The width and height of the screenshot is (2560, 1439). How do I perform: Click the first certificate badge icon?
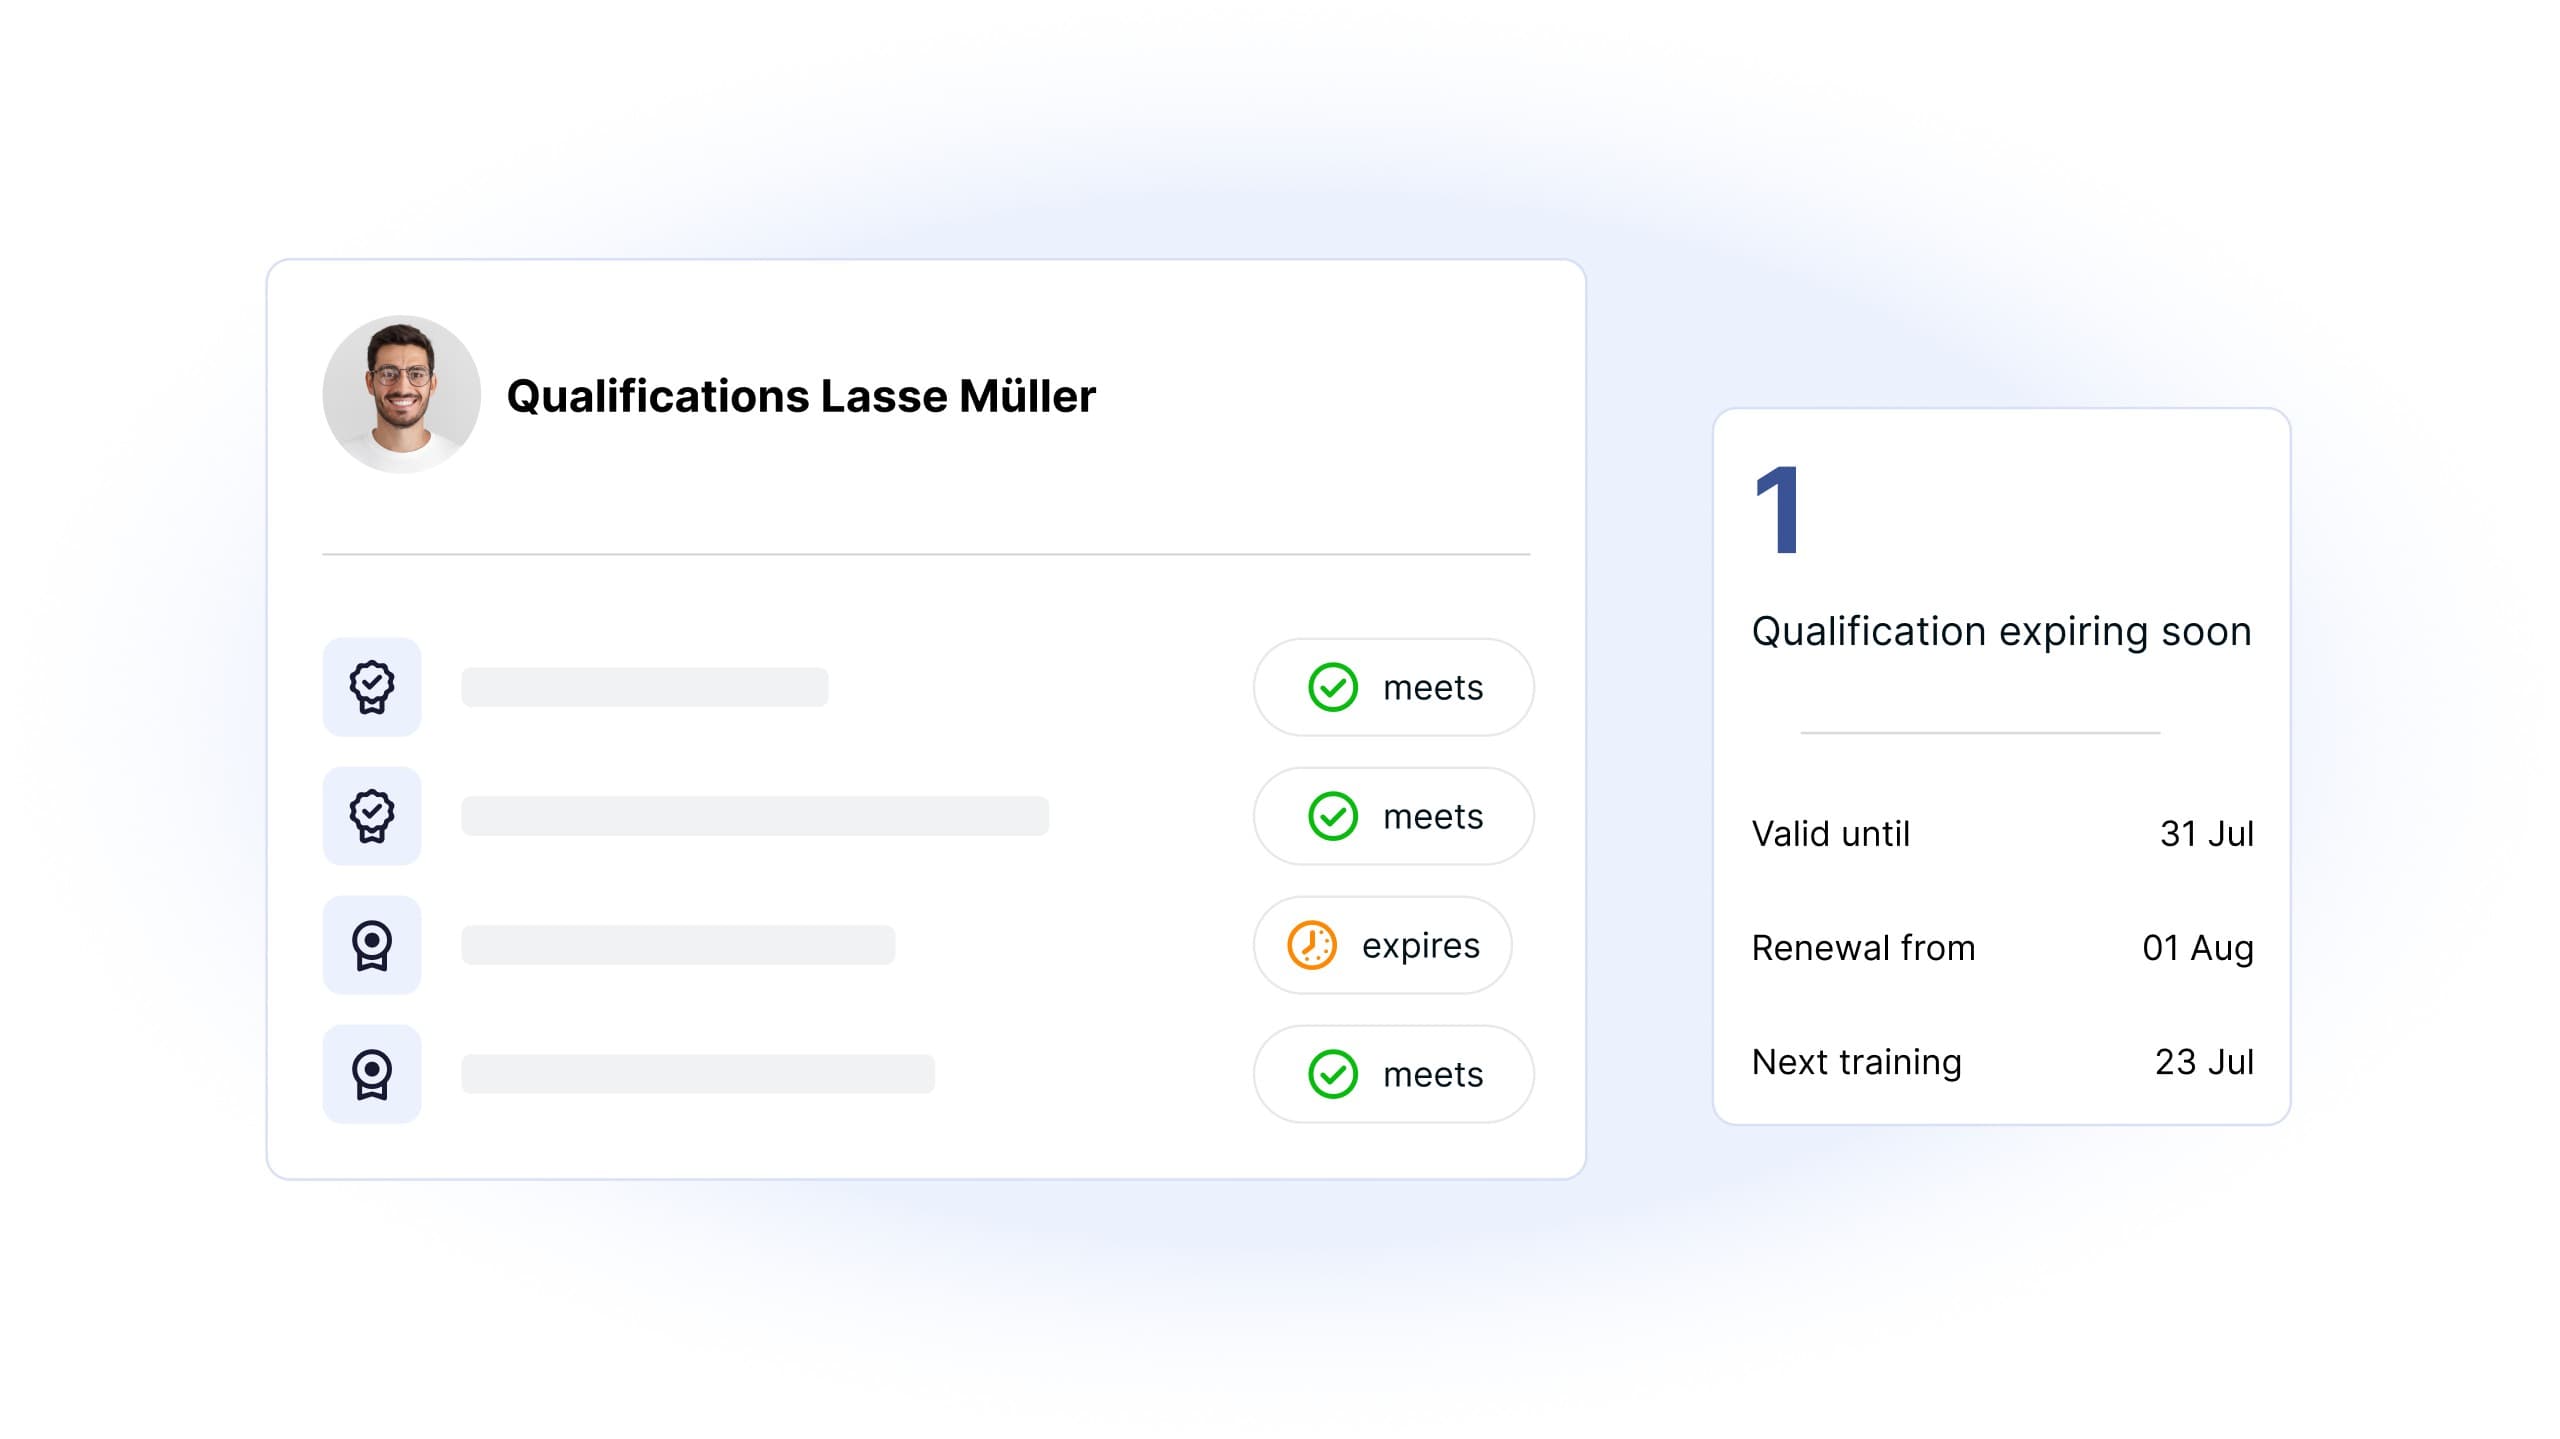371,687
